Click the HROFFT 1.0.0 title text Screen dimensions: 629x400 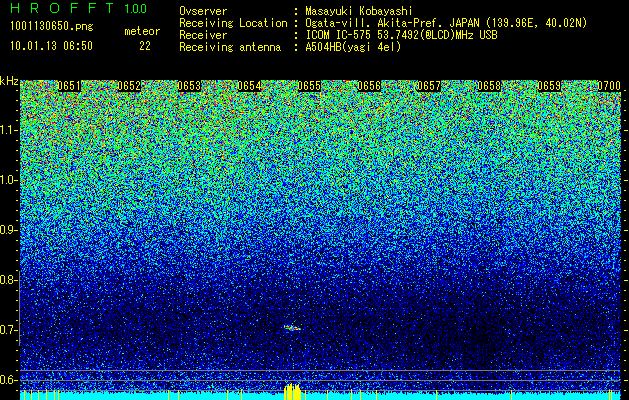(x=78, y=8)
